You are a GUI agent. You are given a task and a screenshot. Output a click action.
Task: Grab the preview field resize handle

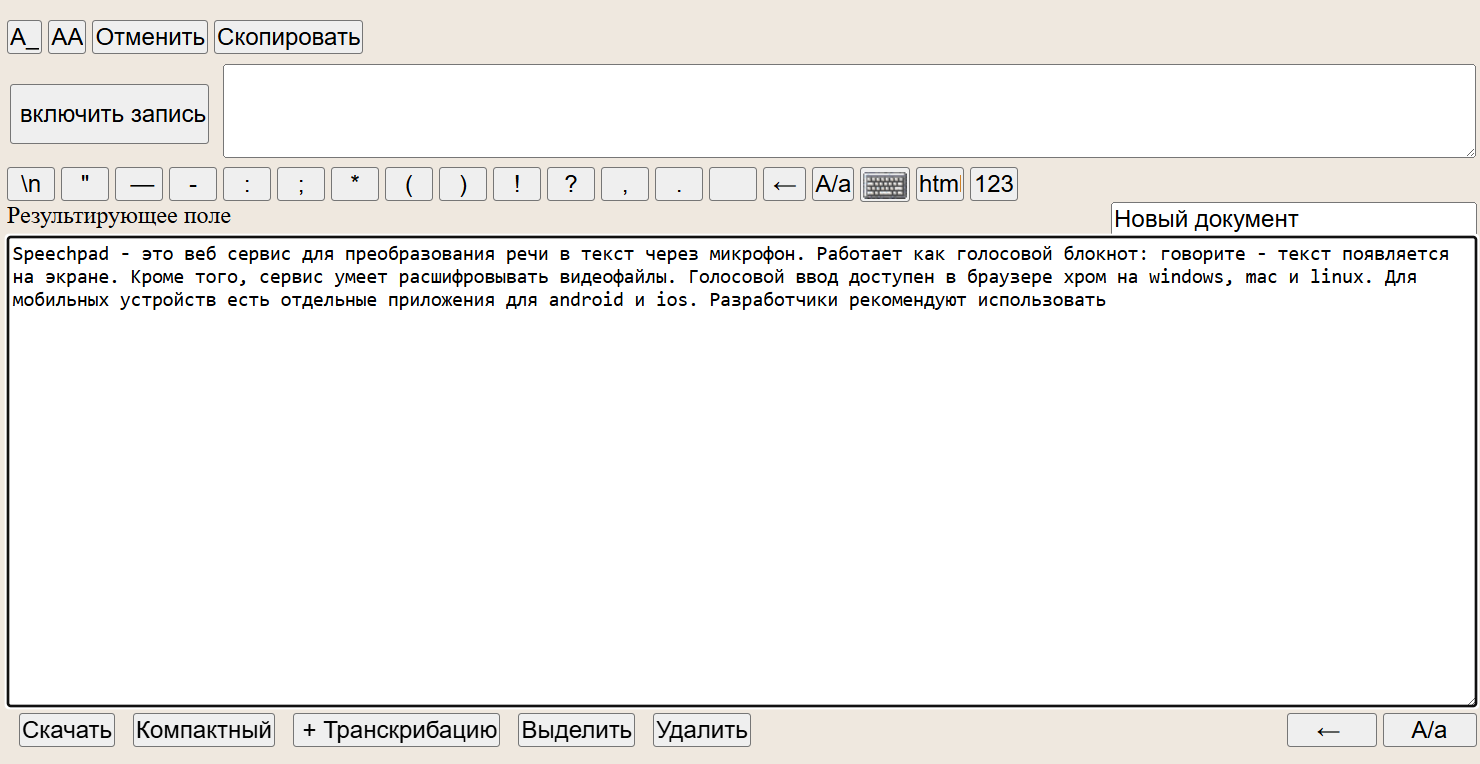(1469, 151)
